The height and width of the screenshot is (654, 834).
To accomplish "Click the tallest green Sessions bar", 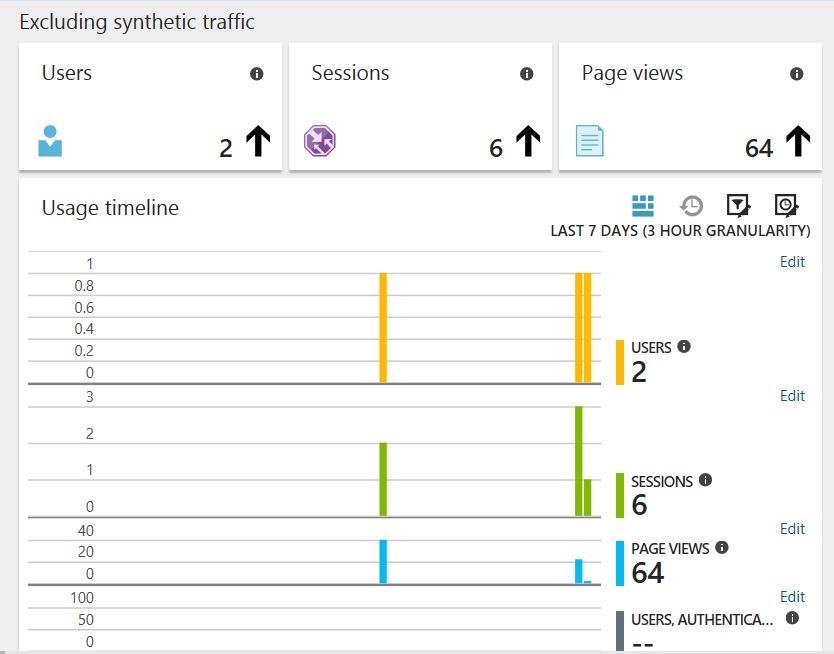I will click(x=579, y=461).
